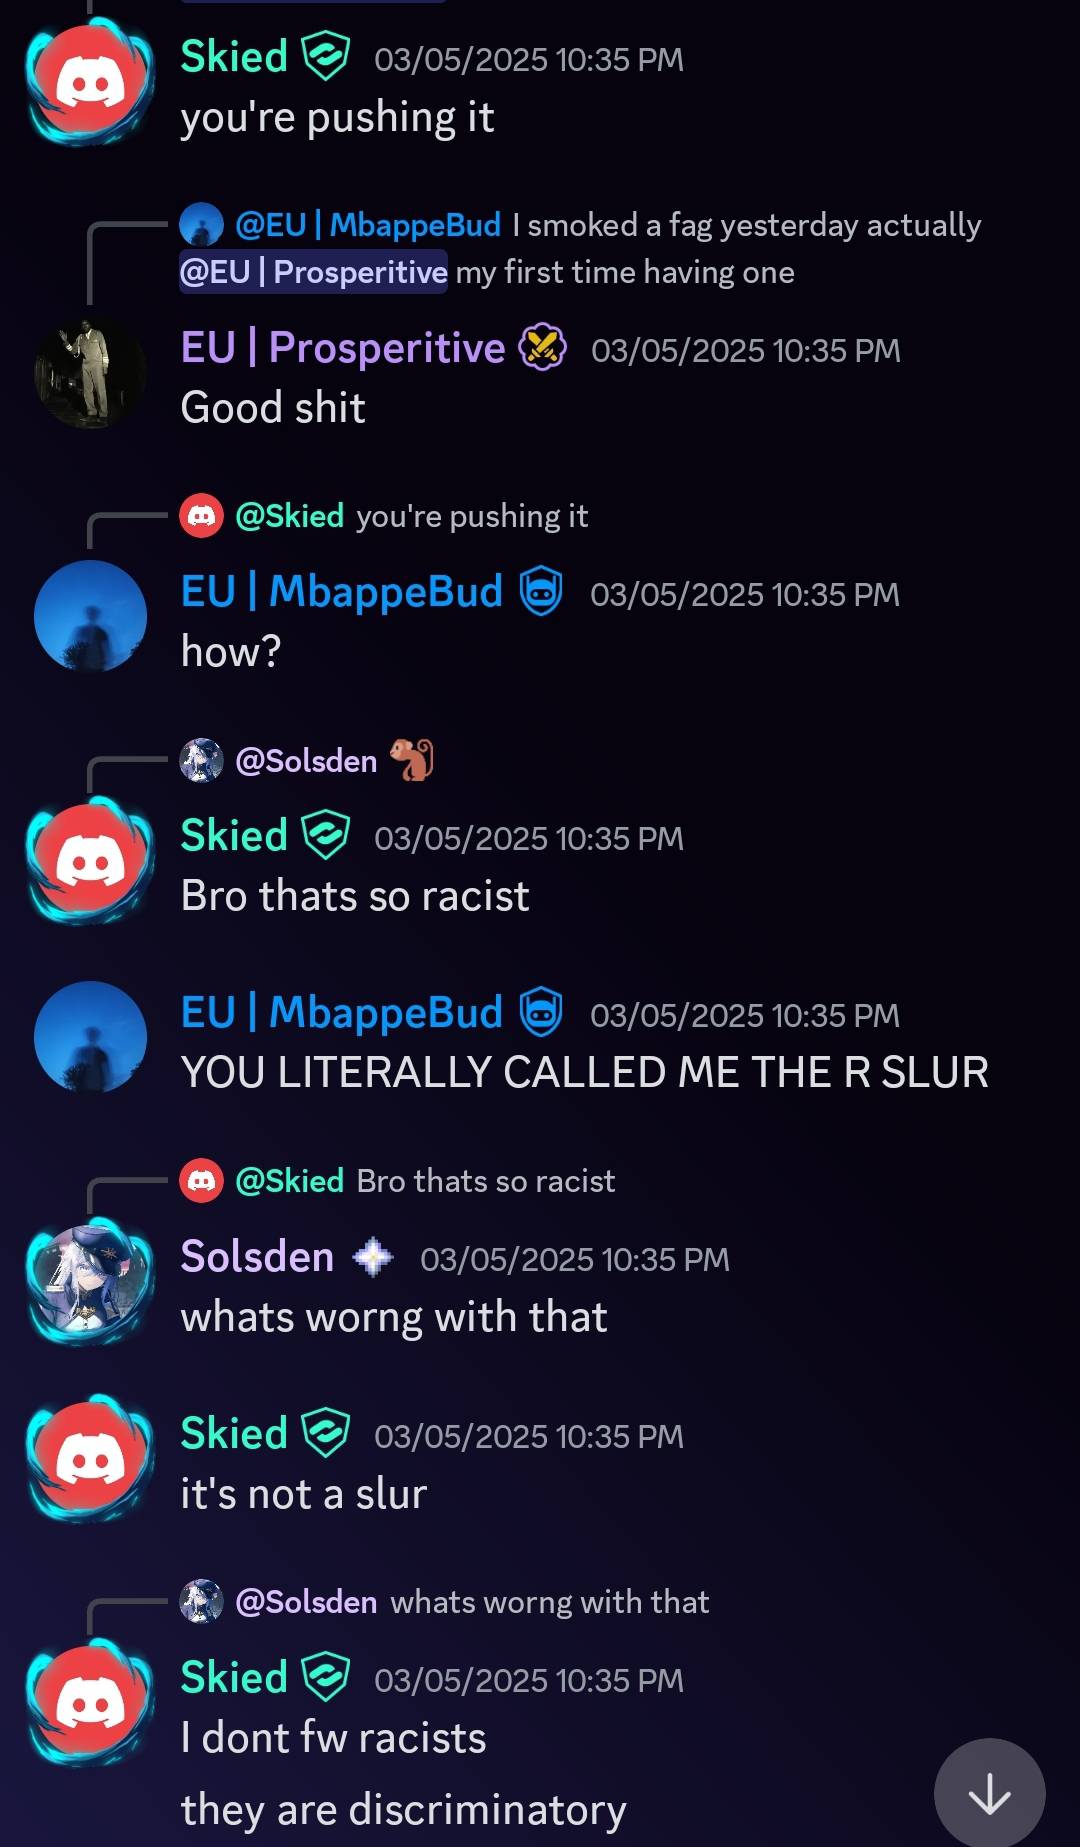1080x1847 pixels.
Task: Select message 'it's not a slur'
Action: 304,1494
